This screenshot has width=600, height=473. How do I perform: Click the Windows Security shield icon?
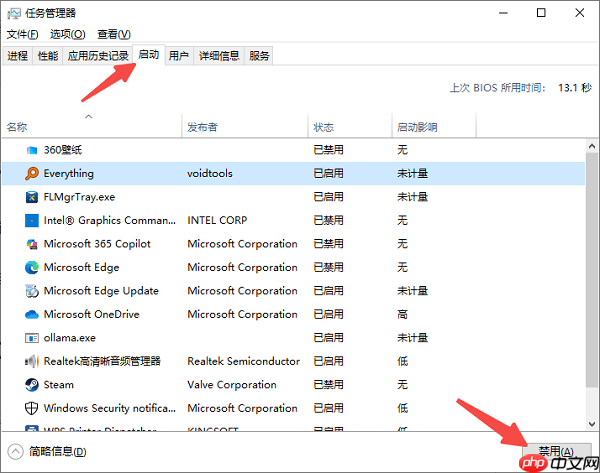(x=32, y=408)
